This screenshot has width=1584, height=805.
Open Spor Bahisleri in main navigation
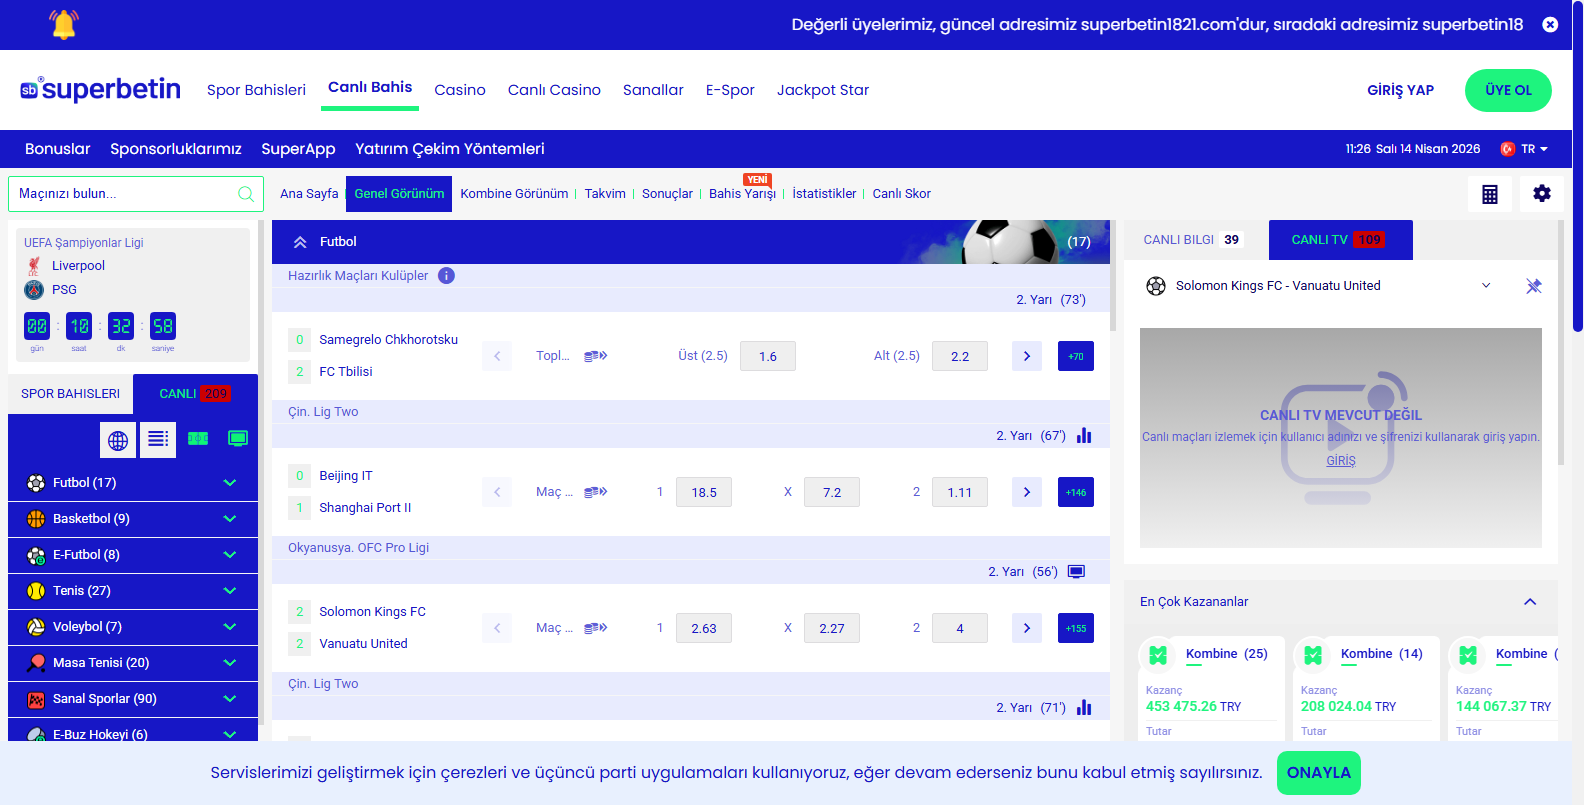click(256, 90)
